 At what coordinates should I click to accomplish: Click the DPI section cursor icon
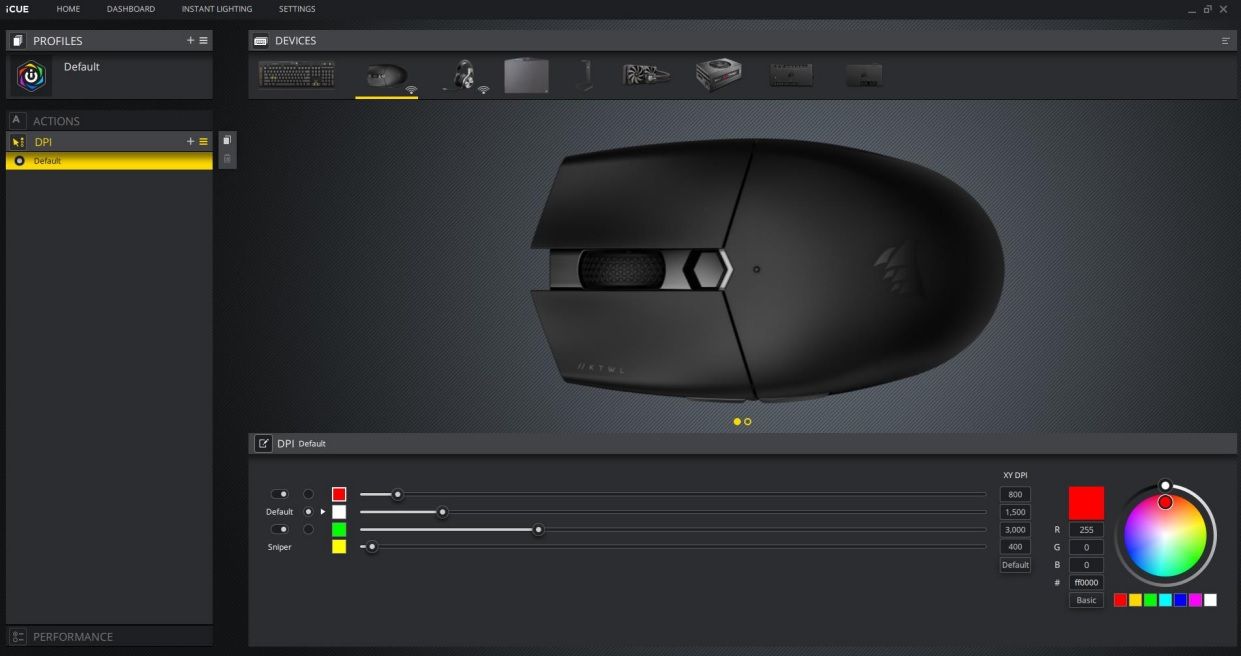tap(17, 142)
